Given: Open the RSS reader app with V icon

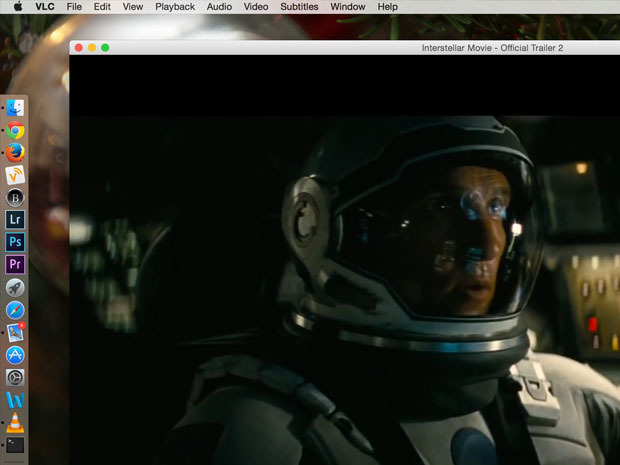Looking at the screenshot, I should [x=15, y=175].
